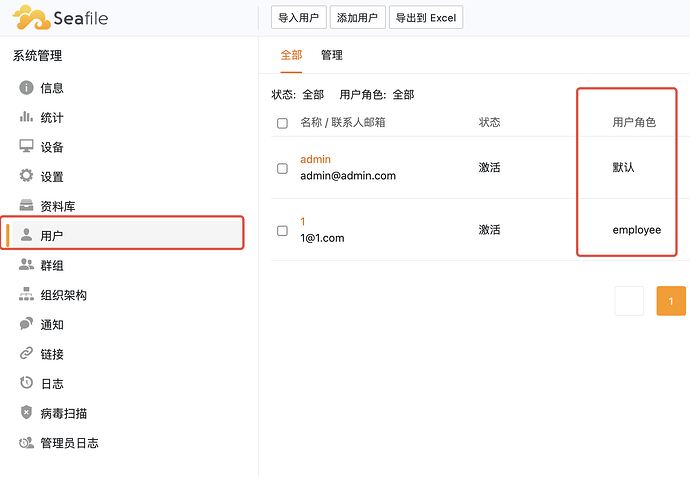Viewport: 690px width, 477px height.
Task: Tick the checkbox for user 1@1.com
Action: pos(282,230)
